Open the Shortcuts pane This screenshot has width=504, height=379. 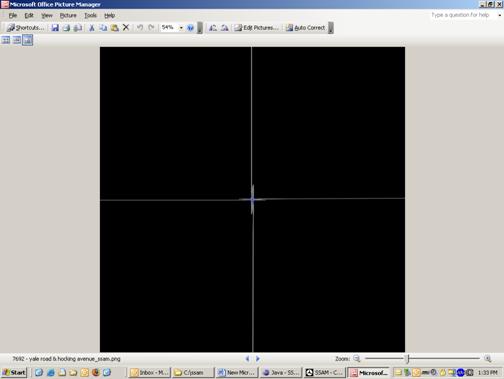(26, 28)
